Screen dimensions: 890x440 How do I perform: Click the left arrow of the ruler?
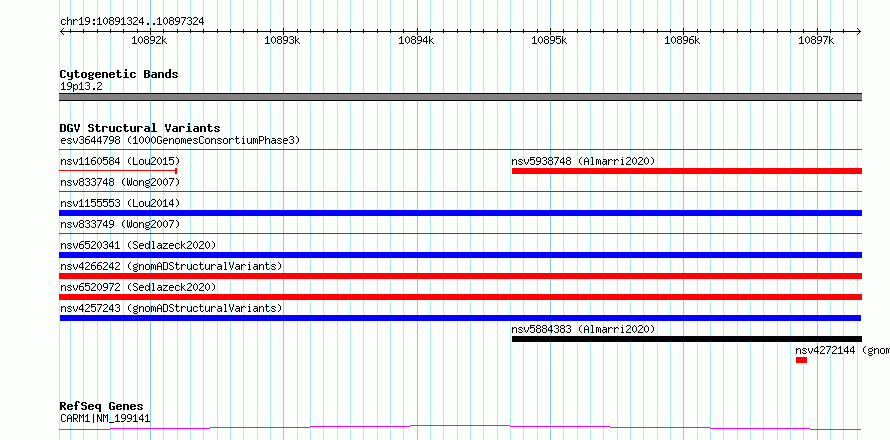62,31
